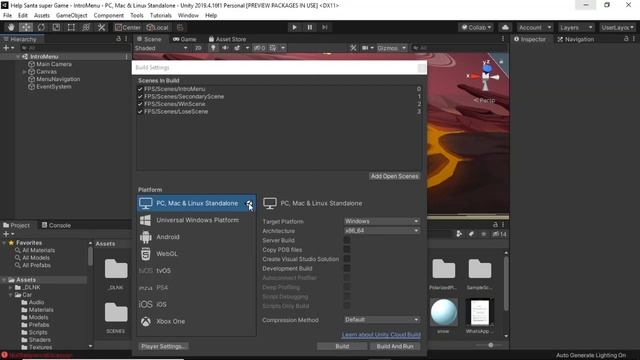
Task: Open the Collab dropdown
Action: point(476,27)
